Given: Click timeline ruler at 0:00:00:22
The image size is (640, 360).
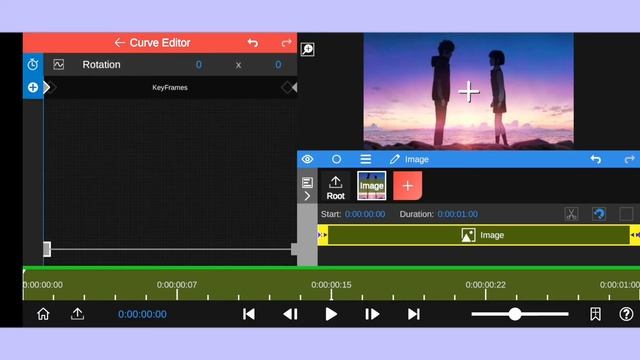Looking at the screenshot, I should 485,286.
